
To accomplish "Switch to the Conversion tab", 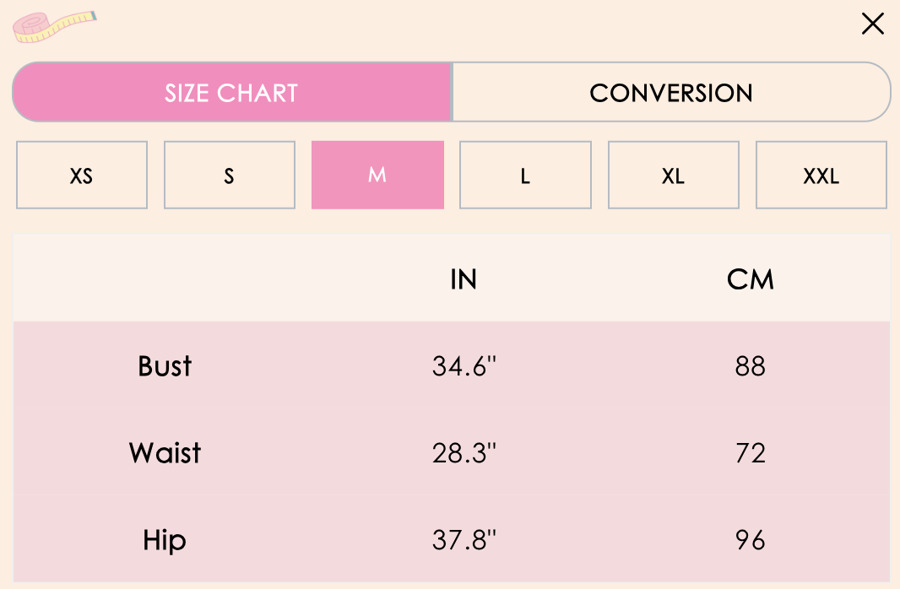I will pyautogui.click(x=670, y=93).
